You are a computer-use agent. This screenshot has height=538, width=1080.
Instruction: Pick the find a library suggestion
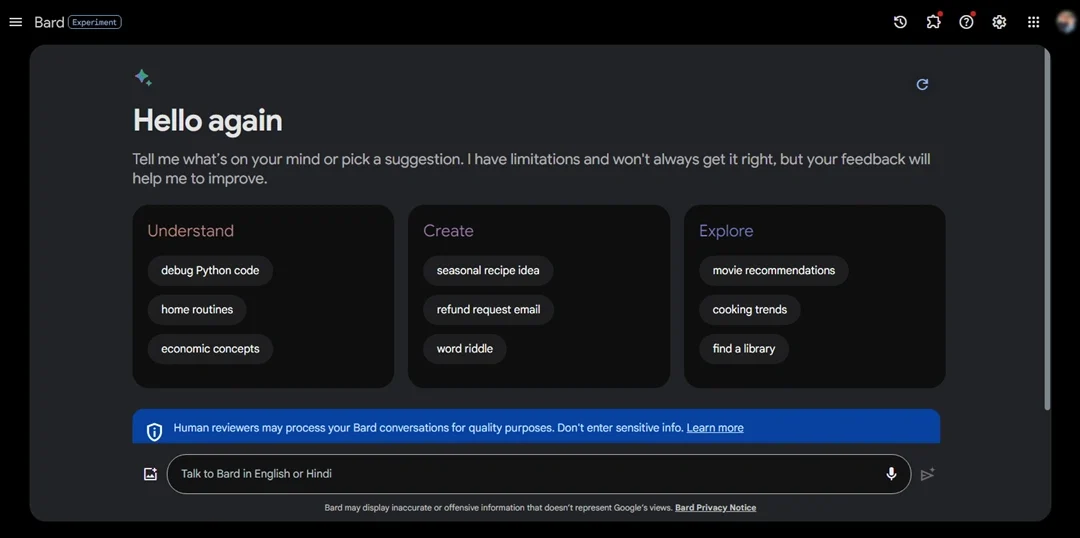(x=744, y=349)
